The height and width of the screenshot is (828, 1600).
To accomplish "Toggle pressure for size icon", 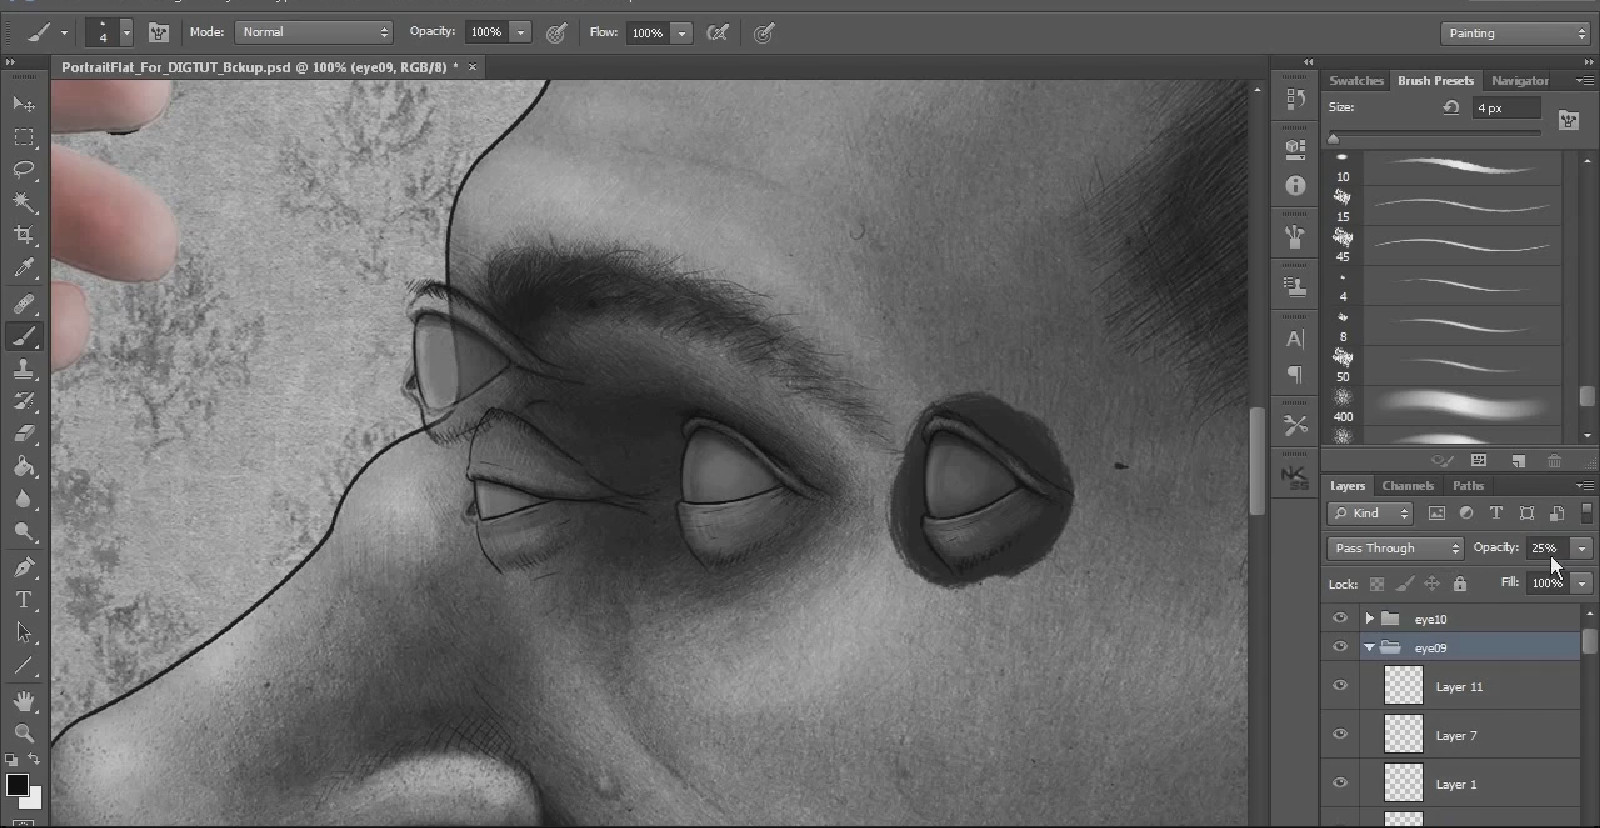I will click(764, 33).
